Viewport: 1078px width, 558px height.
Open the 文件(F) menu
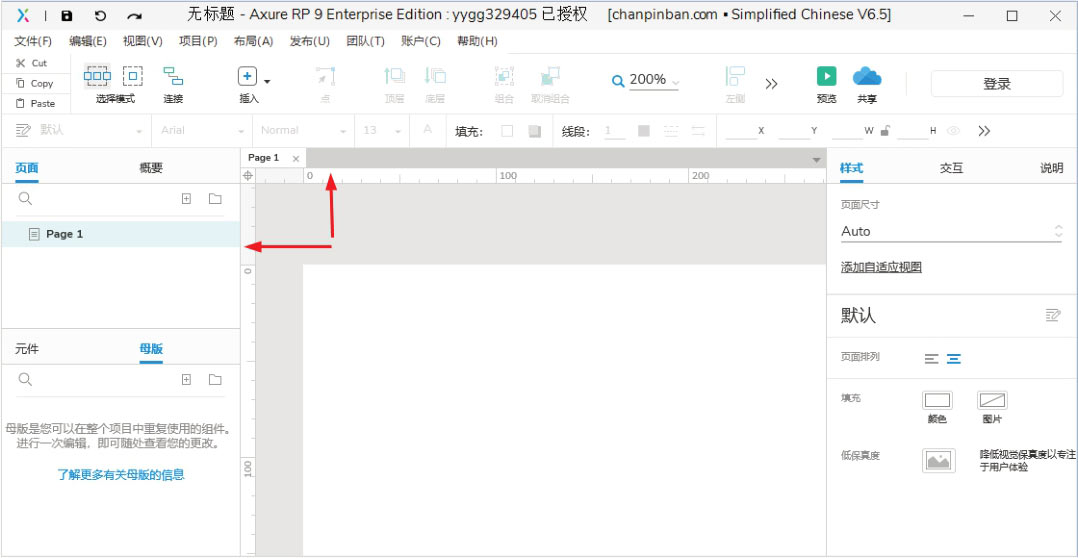click(x=33, y=41)
